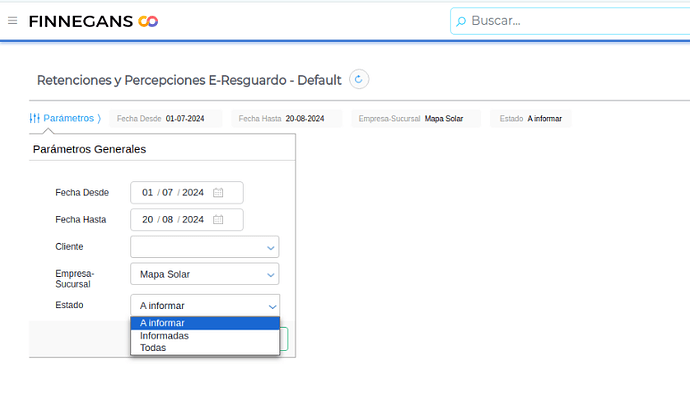Click the Finnegans logo
Screen dimensions: 690x401
pyautogui.click(x=93, y=21)
